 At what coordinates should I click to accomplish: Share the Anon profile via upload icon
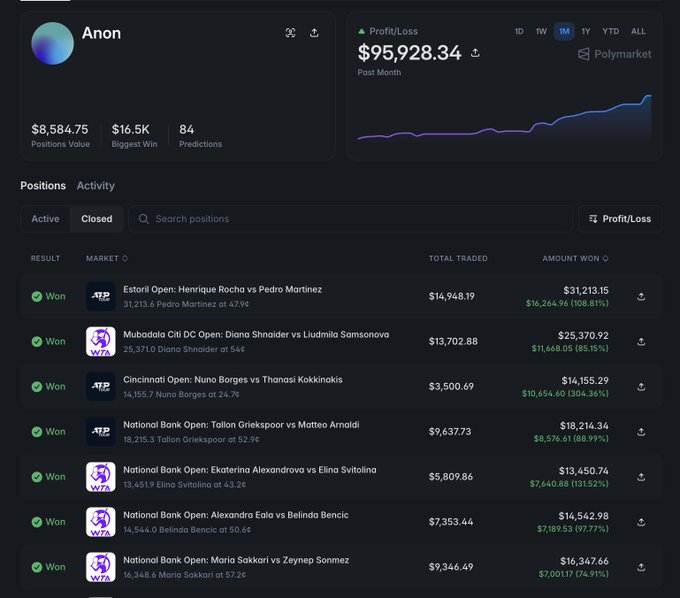tap(314, 33)
